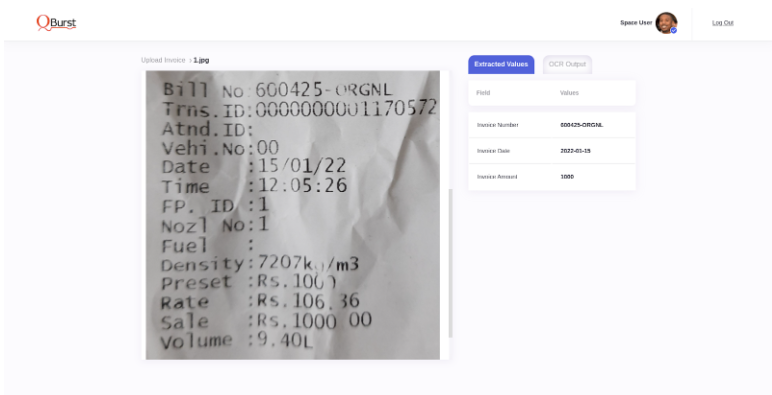The image size is (772, 395).
Task: Click the invoice image viewer scrollbar
Action: [x=450, y=263]
